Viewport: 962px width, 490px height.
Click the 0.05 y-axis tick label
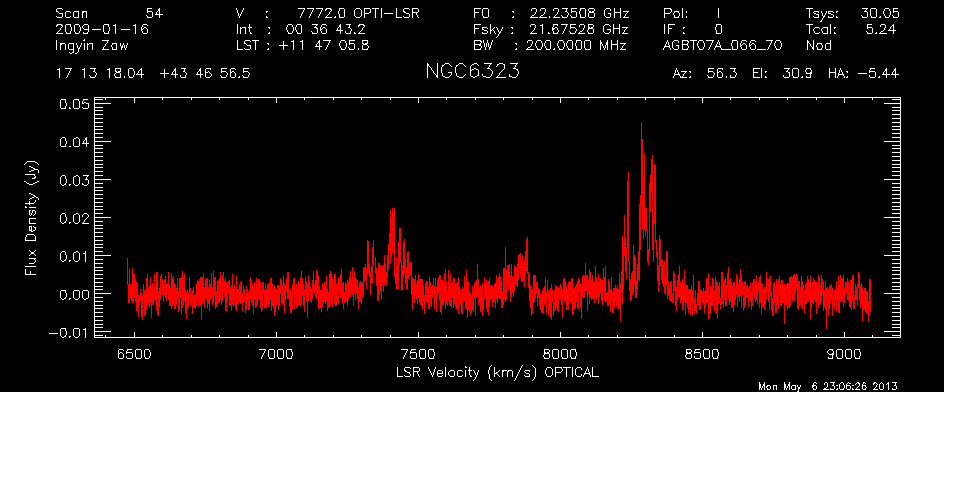click(x=74, y=104)
